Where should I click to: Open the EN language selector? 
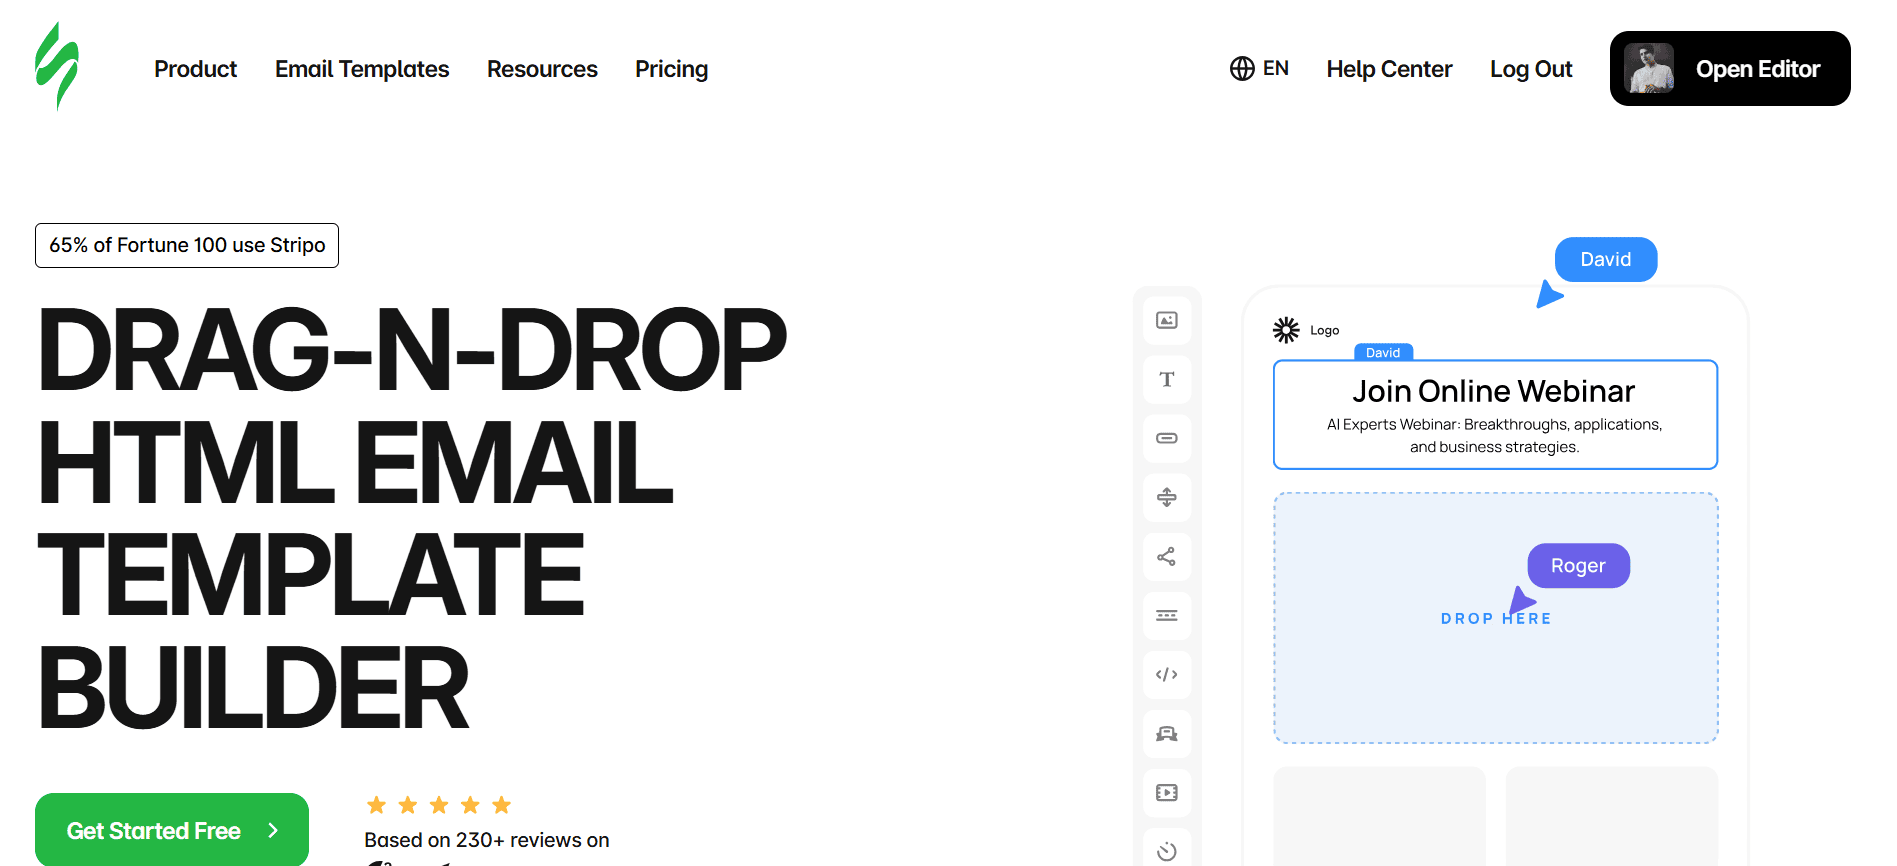(1259, 68)
